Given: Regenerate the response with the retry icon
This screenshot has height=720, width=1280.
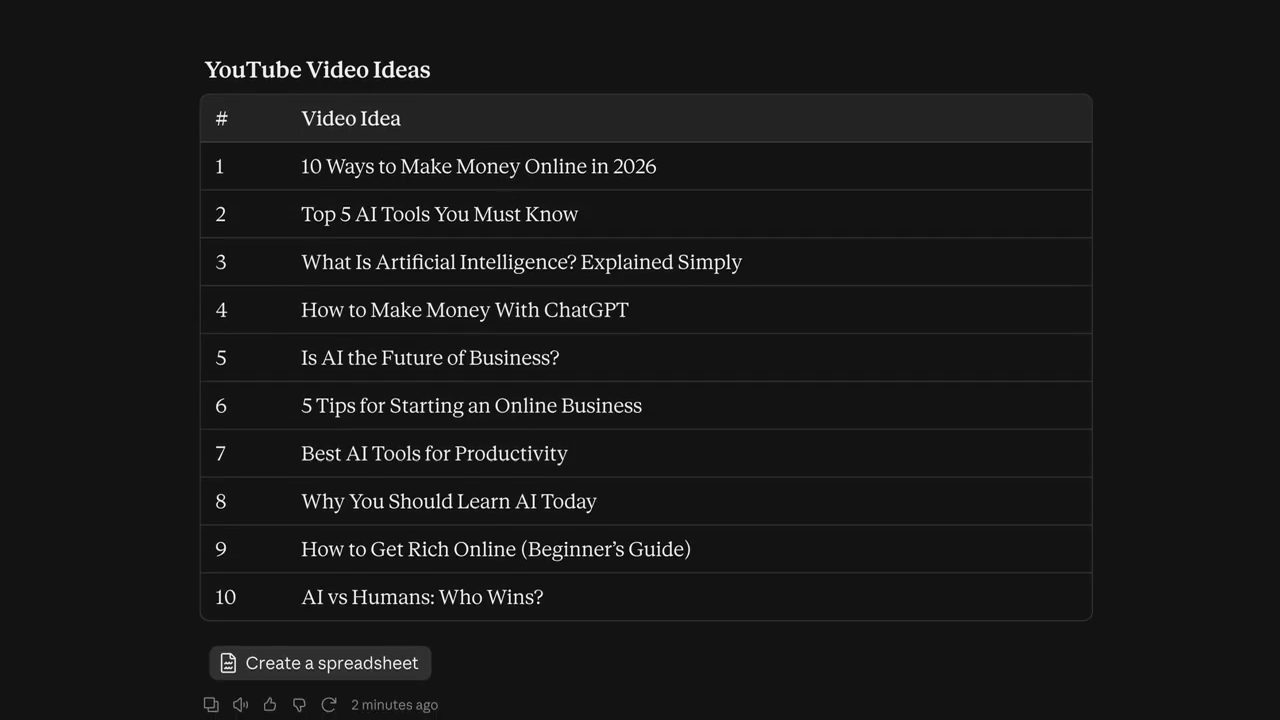Looking at the screenshot, I should coord(328,705).
